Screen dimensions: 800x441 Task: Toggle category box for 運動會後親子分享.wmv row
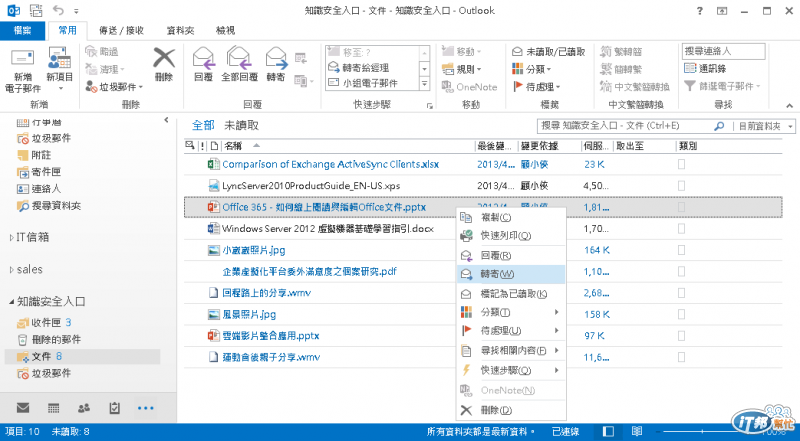pos(681,357)
